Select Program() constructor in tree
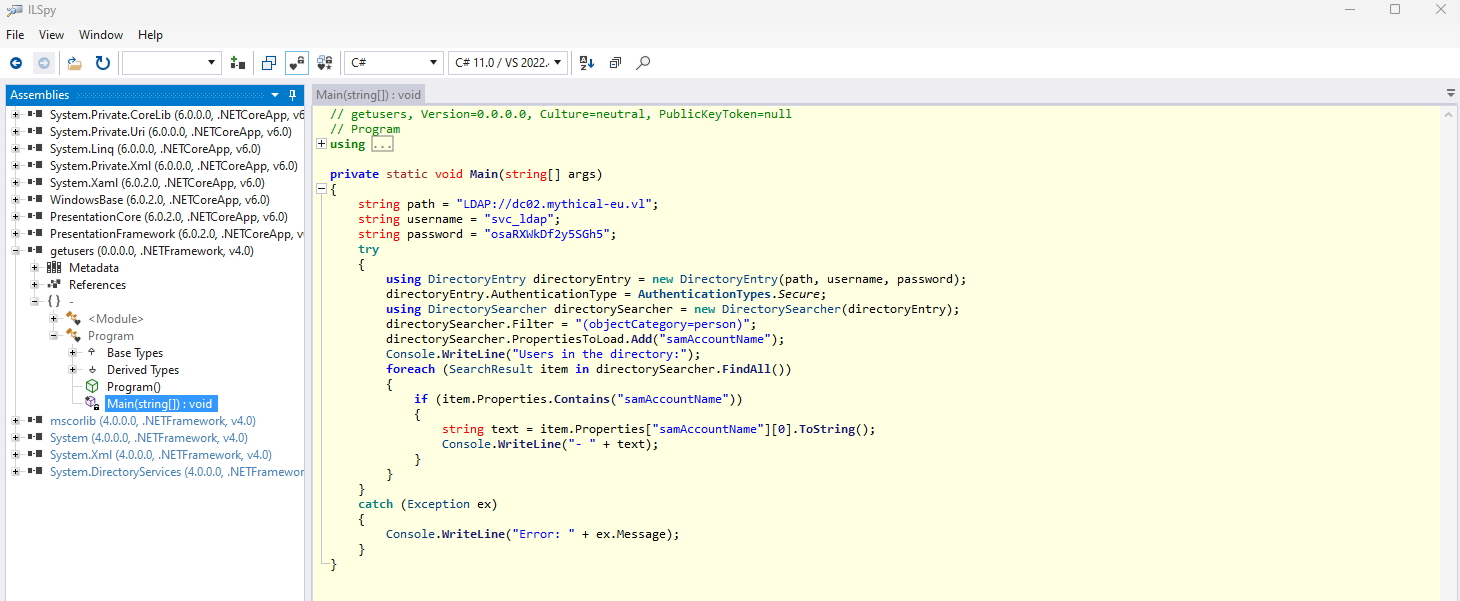1460x601 pixels. pos(134,387)
